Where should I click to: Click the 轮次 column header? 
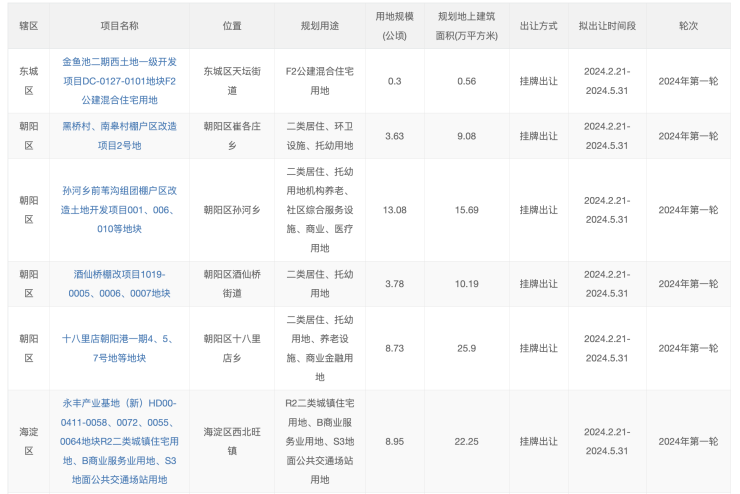click(x=688, y=25)
